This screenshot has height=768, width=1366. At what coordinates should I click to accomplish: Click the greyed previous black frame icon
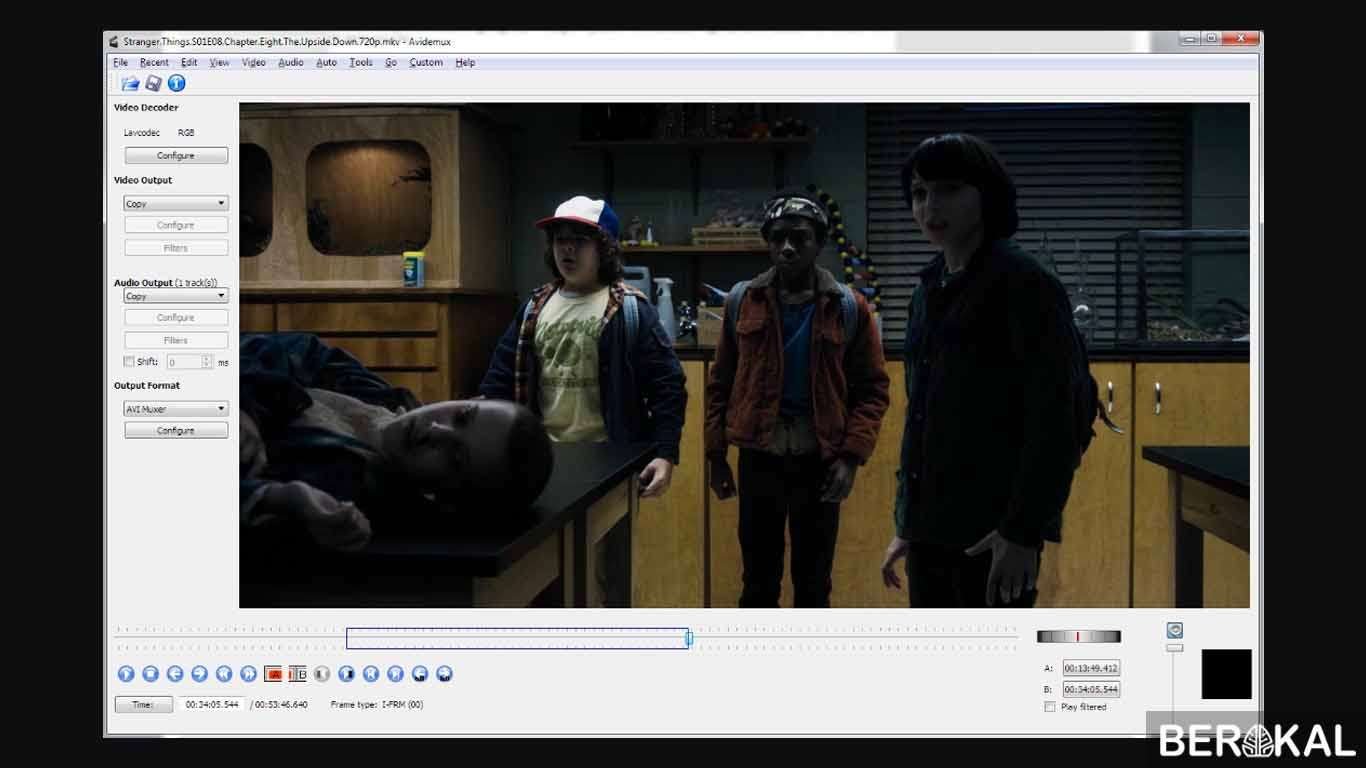point(322,674)
